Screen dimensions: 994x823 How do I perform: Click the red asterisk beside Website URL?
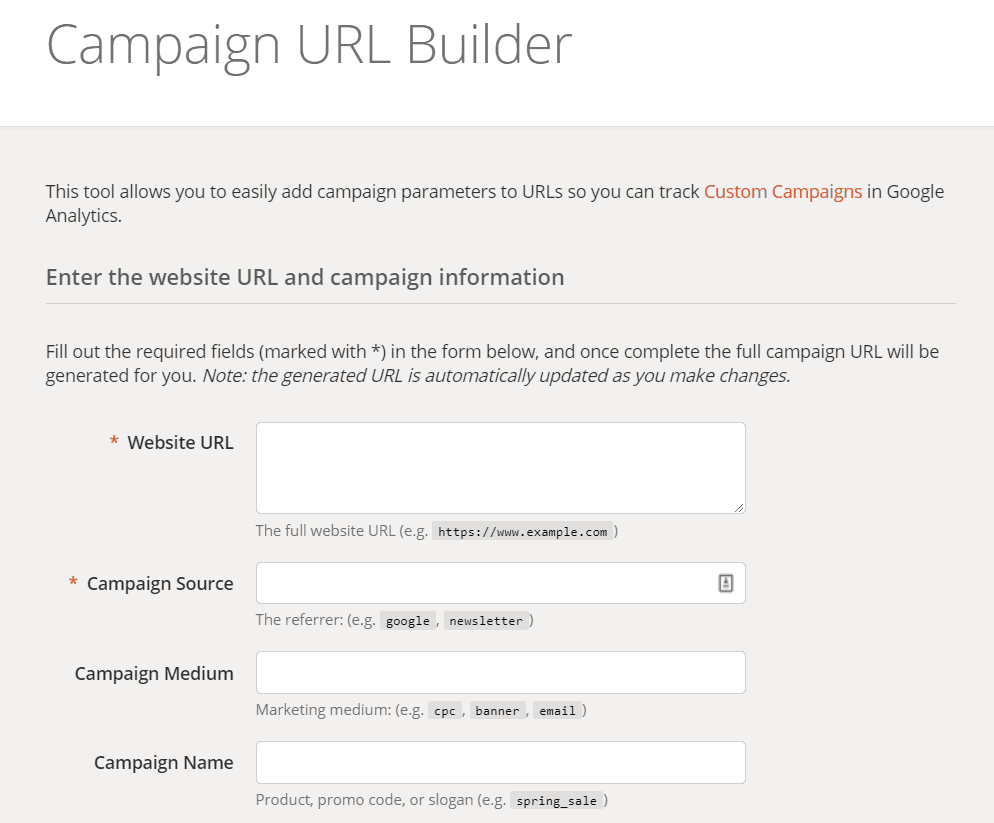(113, 442)
